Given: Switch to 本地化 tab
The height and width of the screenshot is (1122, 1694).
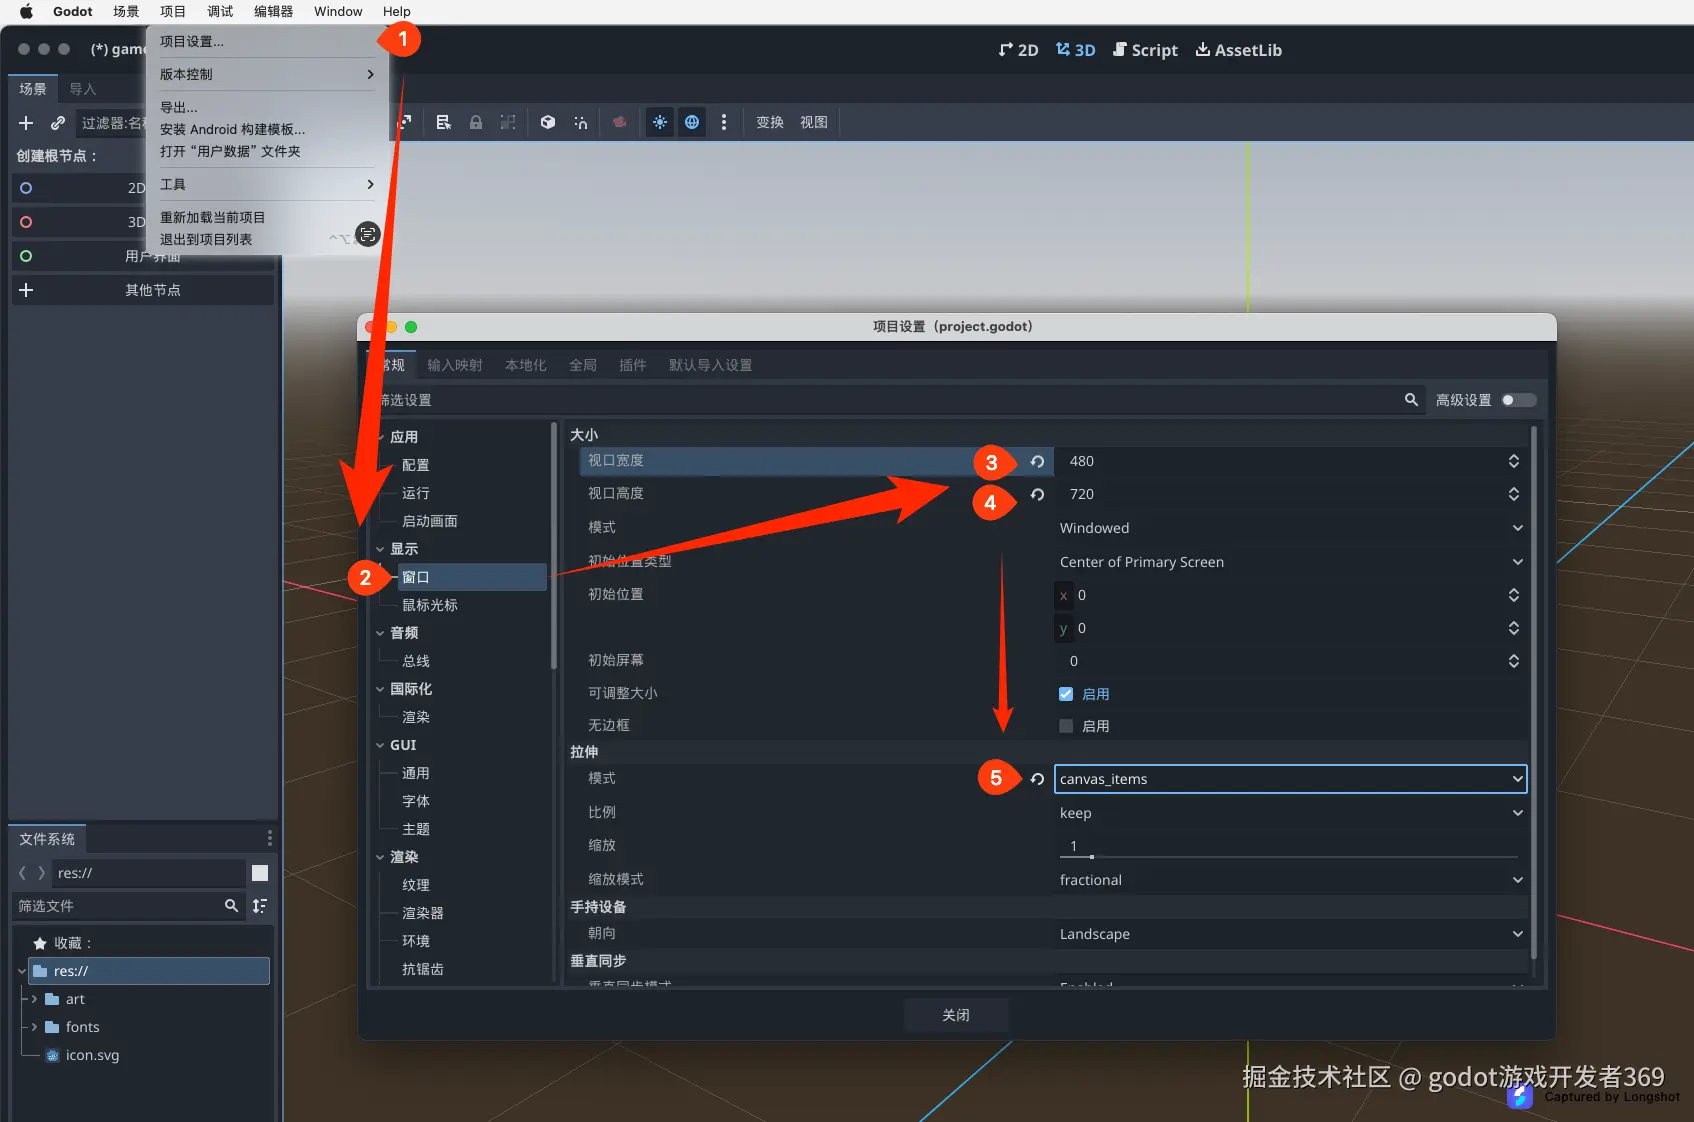Looking at the screenshot, I should point(526,365).
